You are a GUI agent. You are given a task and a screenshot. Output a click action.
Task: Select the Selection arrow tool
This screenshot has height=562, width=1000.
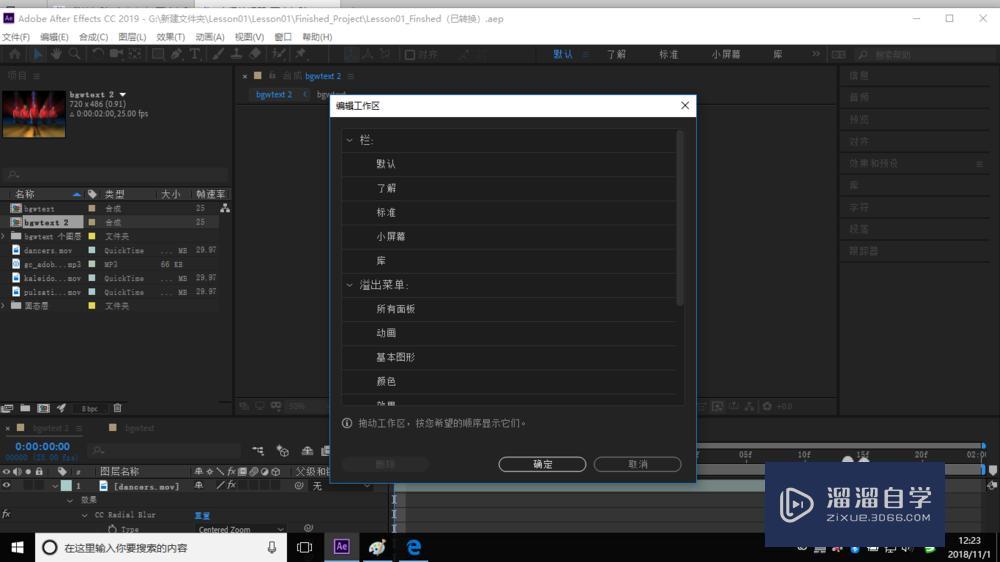point(37,54)
